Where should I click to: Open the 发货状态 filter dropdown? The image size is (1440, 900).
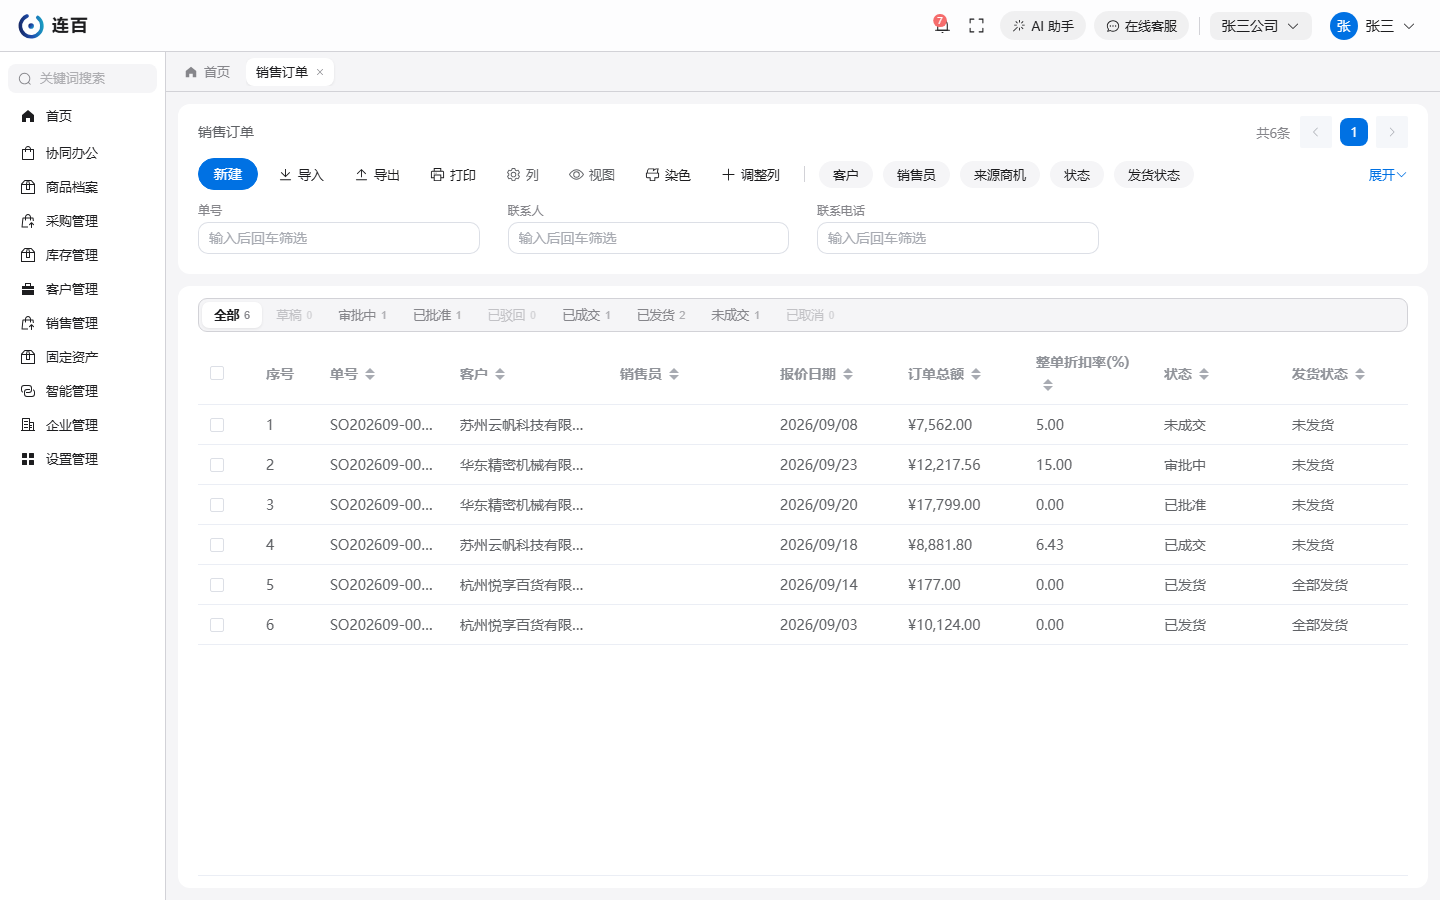point(1154,175)
